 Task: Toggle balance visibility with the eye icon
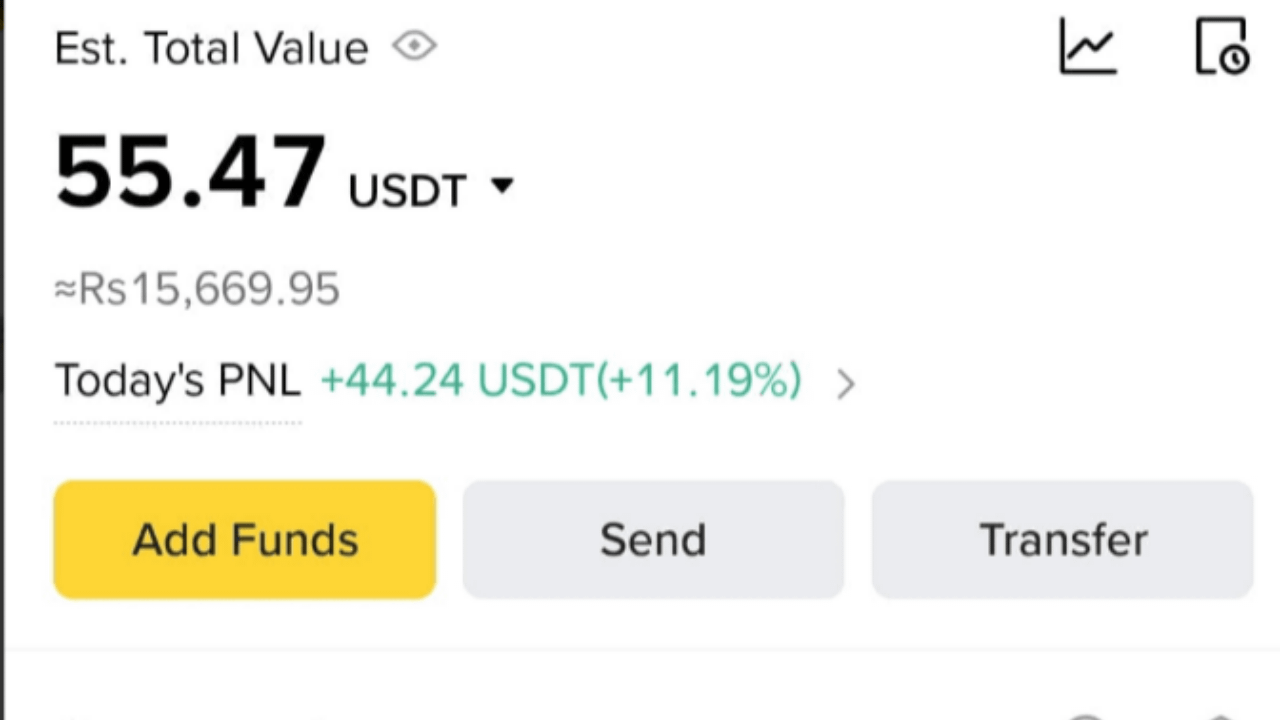coord(414,46)
